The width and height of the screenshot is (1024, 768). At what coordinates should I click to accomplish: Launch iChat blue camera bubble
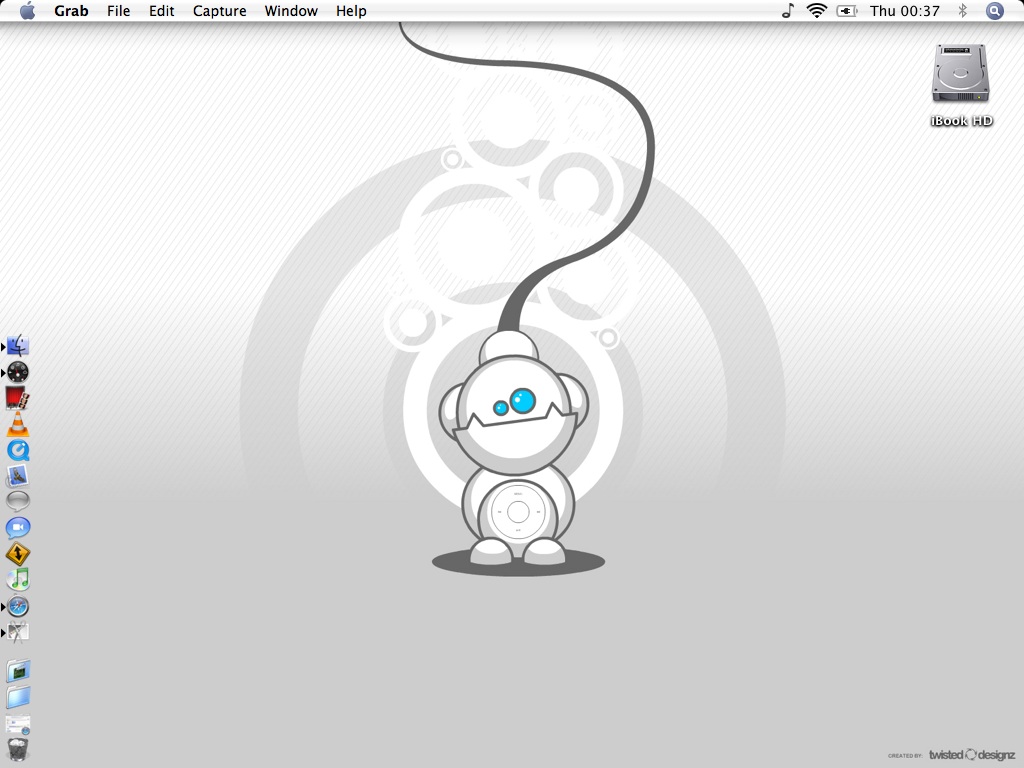(x=18, y=528)
